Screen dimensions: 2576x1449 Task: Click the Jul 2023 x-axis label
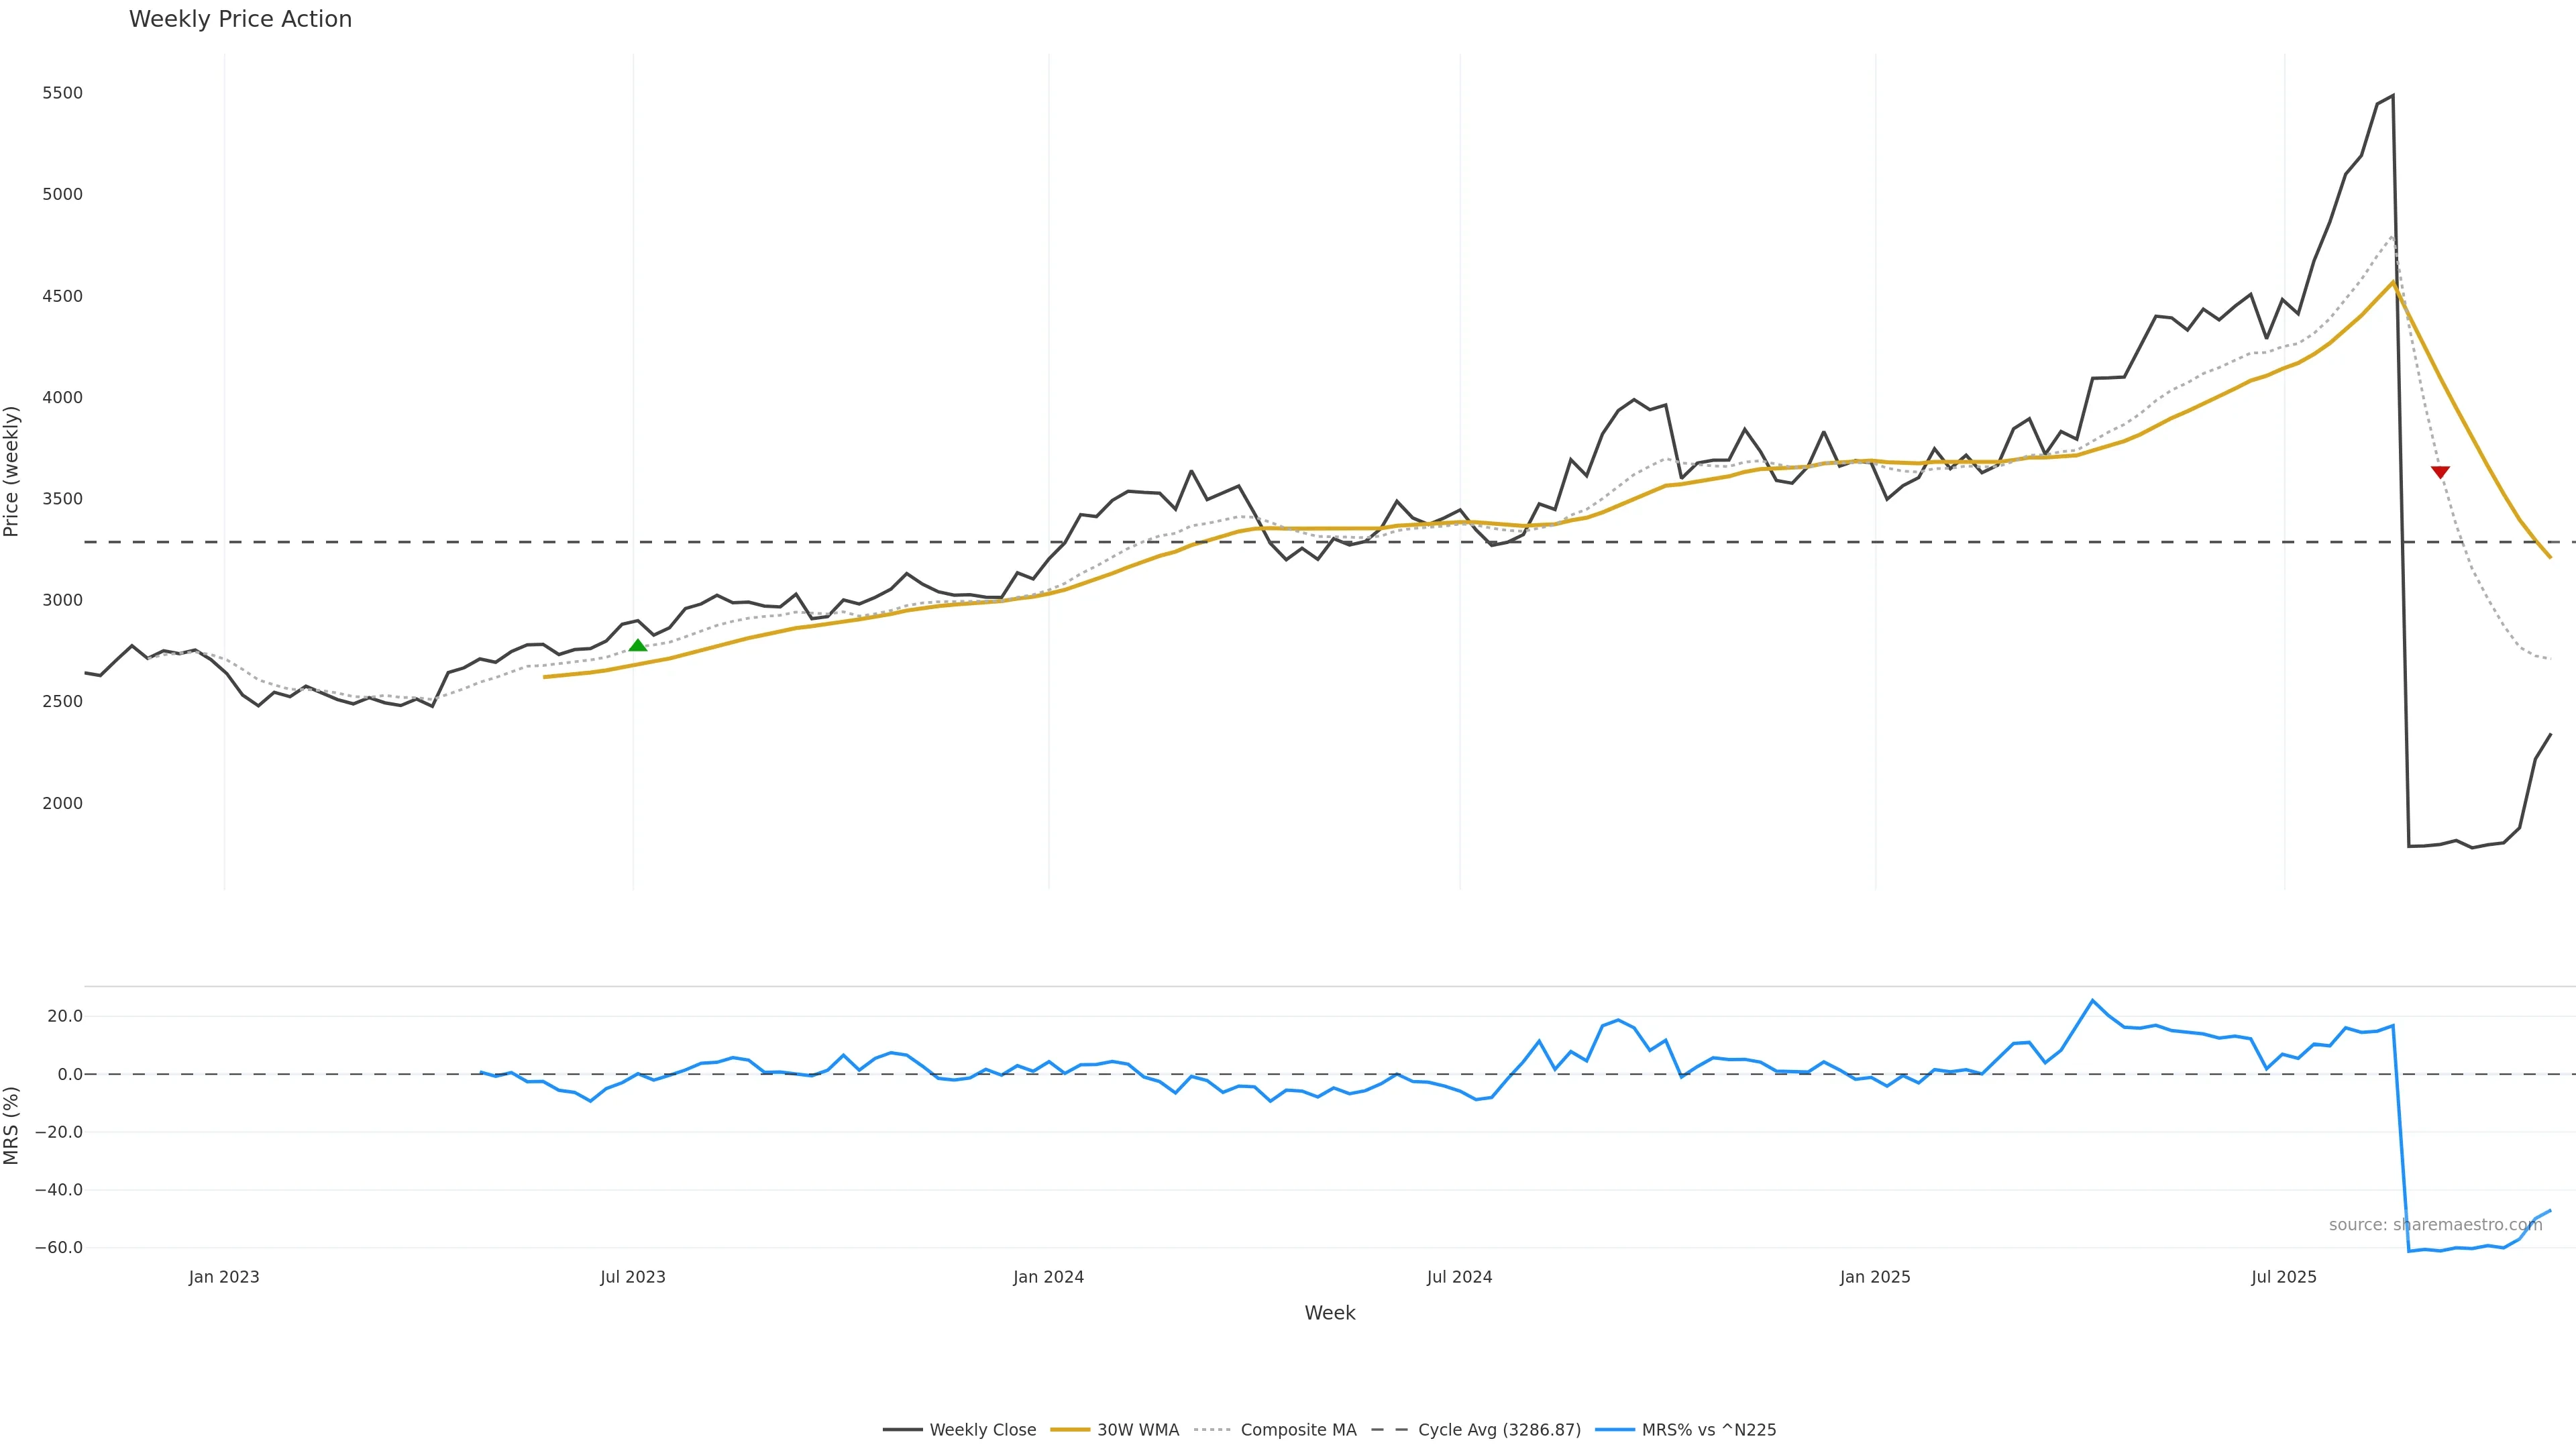(x=633, y=1277)
